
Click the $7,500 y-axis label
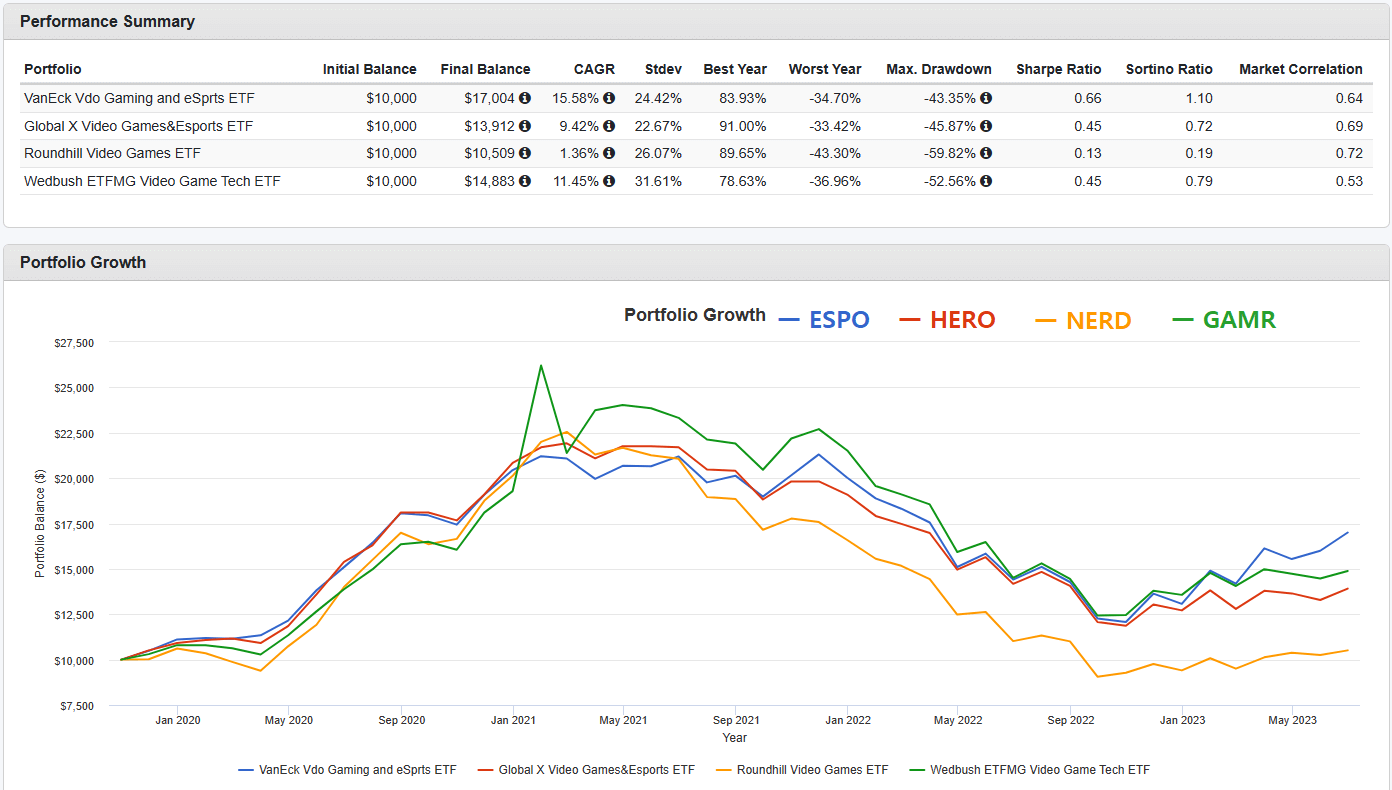point(77,706)
